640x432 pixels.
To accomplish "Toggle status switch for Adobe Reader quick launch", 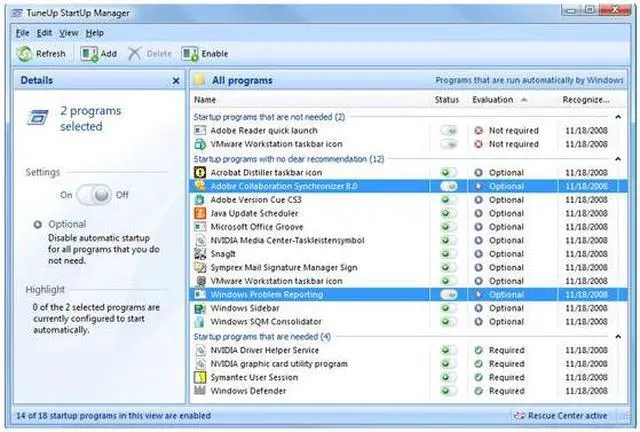I will click(449, 131).
